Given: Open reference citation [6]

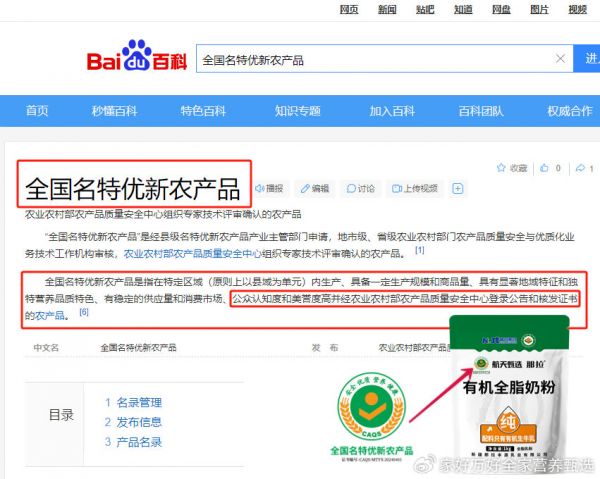Looking at the screenshot, I should tap(84, 312).
